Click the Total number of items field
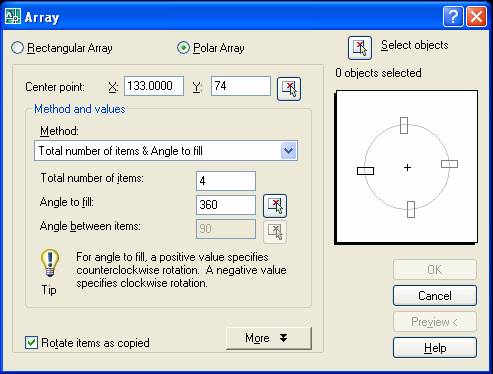The image size is (493, 374). (226, 181)
